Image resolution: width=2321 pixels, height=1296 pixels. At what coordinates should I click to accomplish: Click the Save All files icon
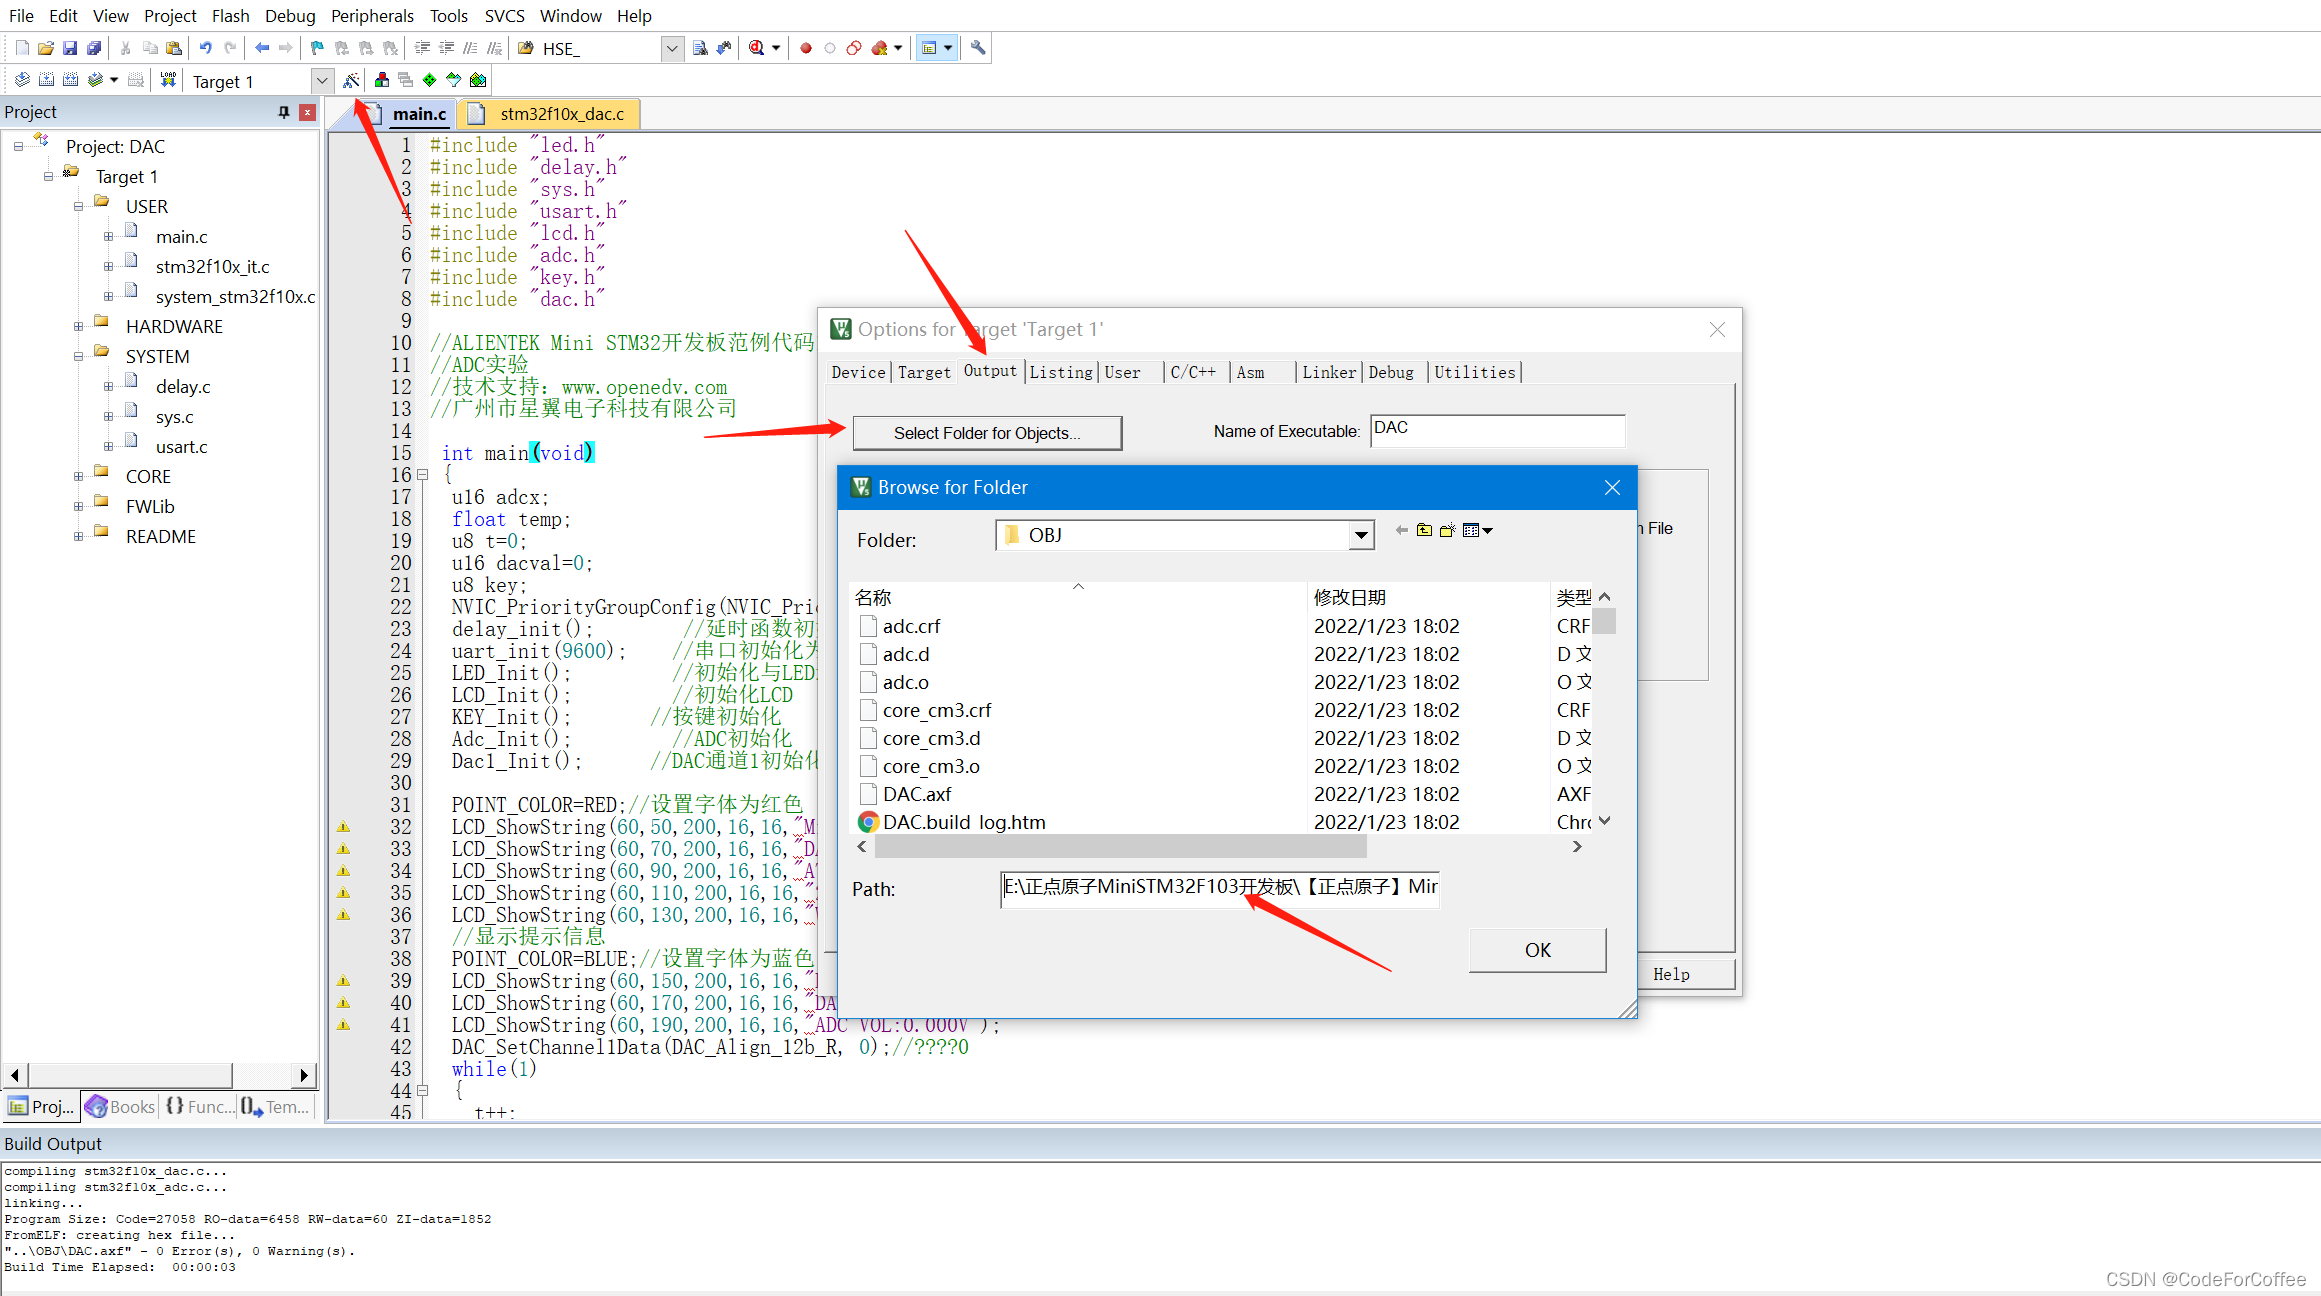point(94,48)
